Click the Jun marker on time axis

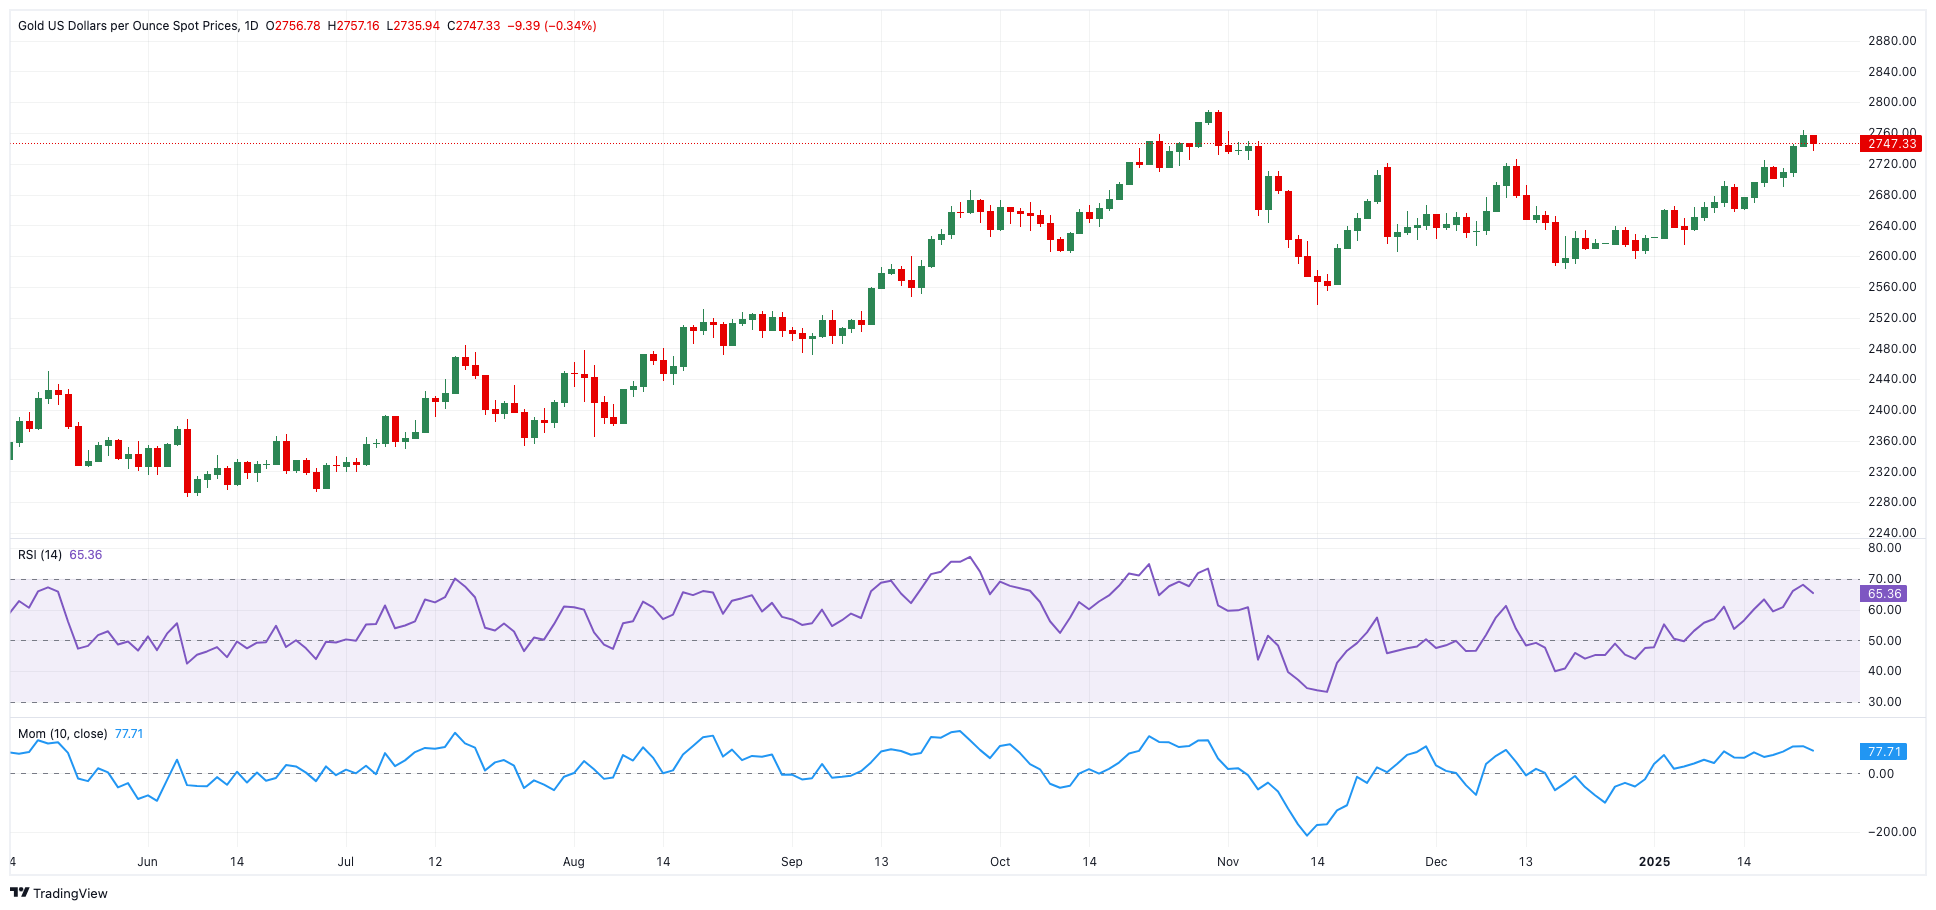pyautogui.click(x=147, y=862)
